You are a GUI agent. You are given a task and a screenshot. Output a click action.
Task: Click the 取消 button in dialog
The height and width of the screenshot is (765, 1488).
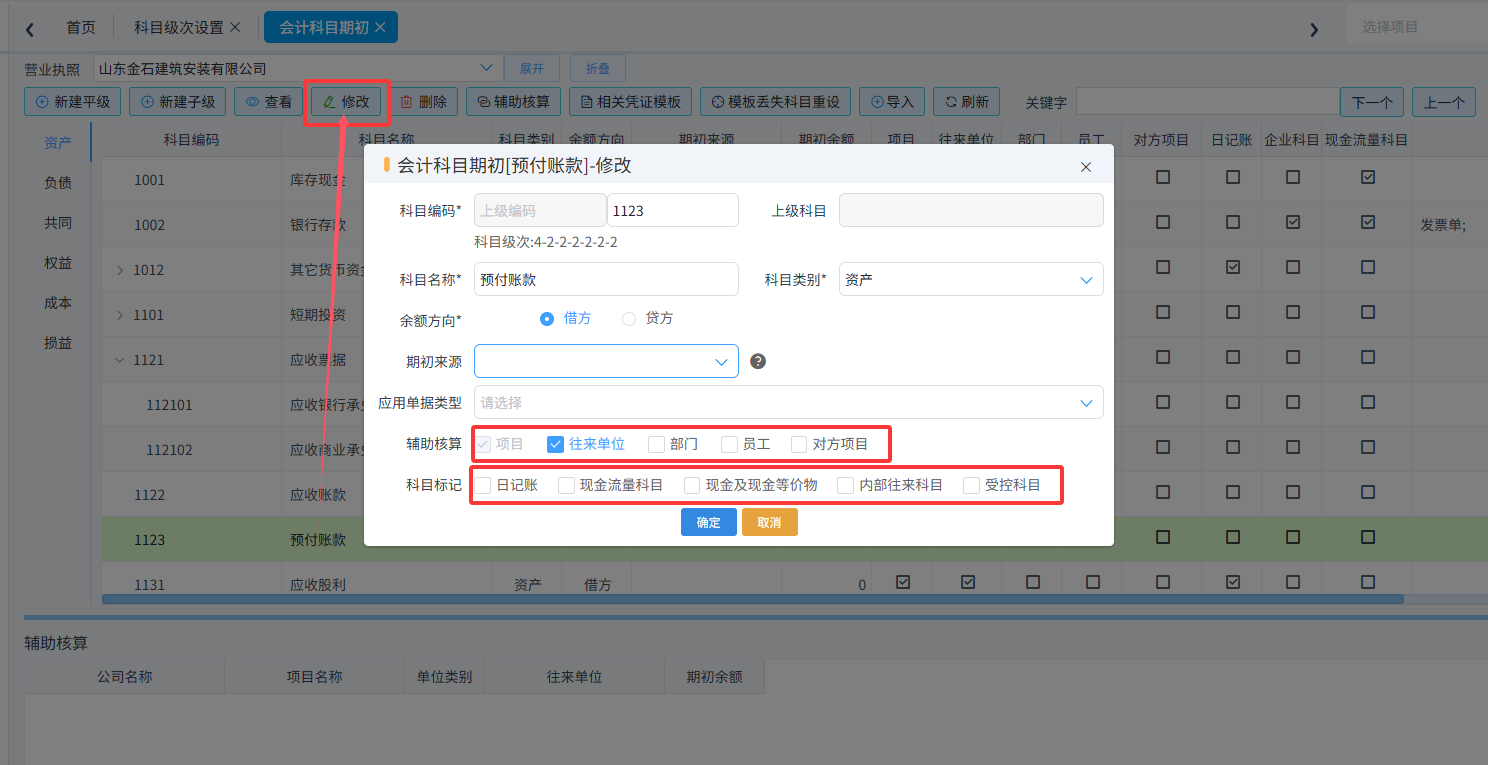click(770, 522)
